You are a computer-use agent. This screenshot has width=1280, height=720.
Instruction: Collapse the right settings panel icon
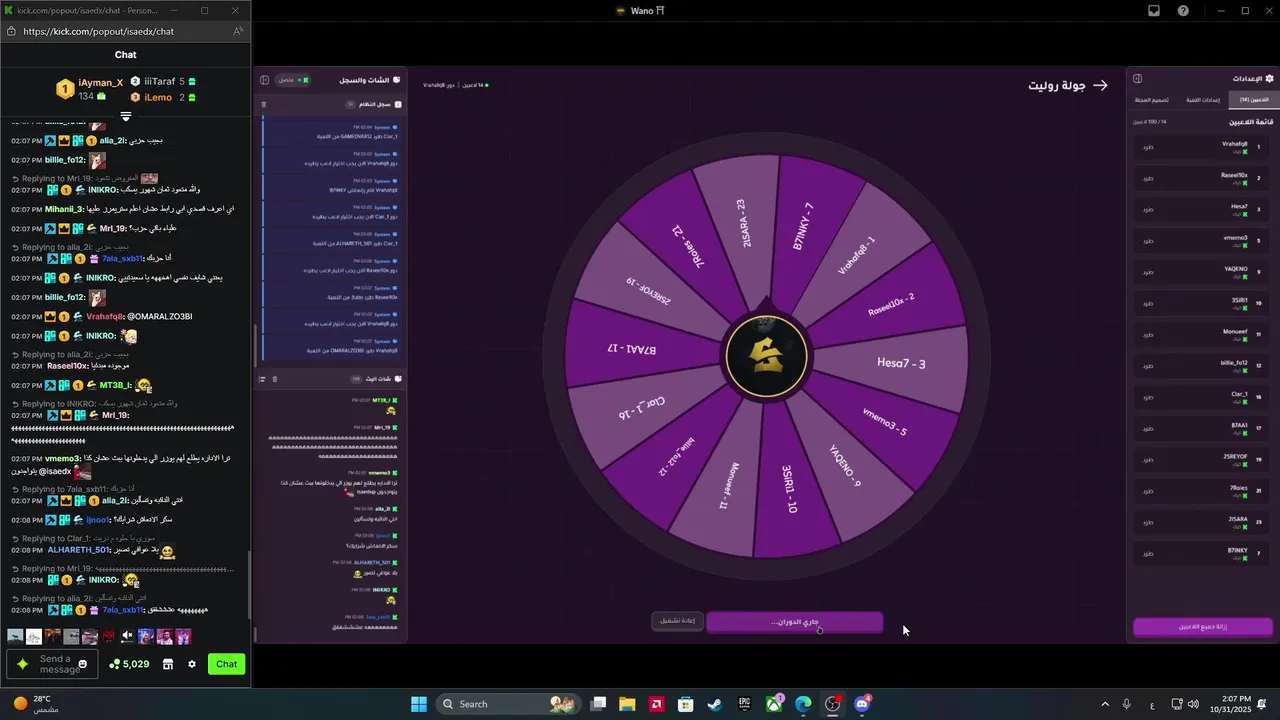pyautogui.click(x=1137, y=78)
